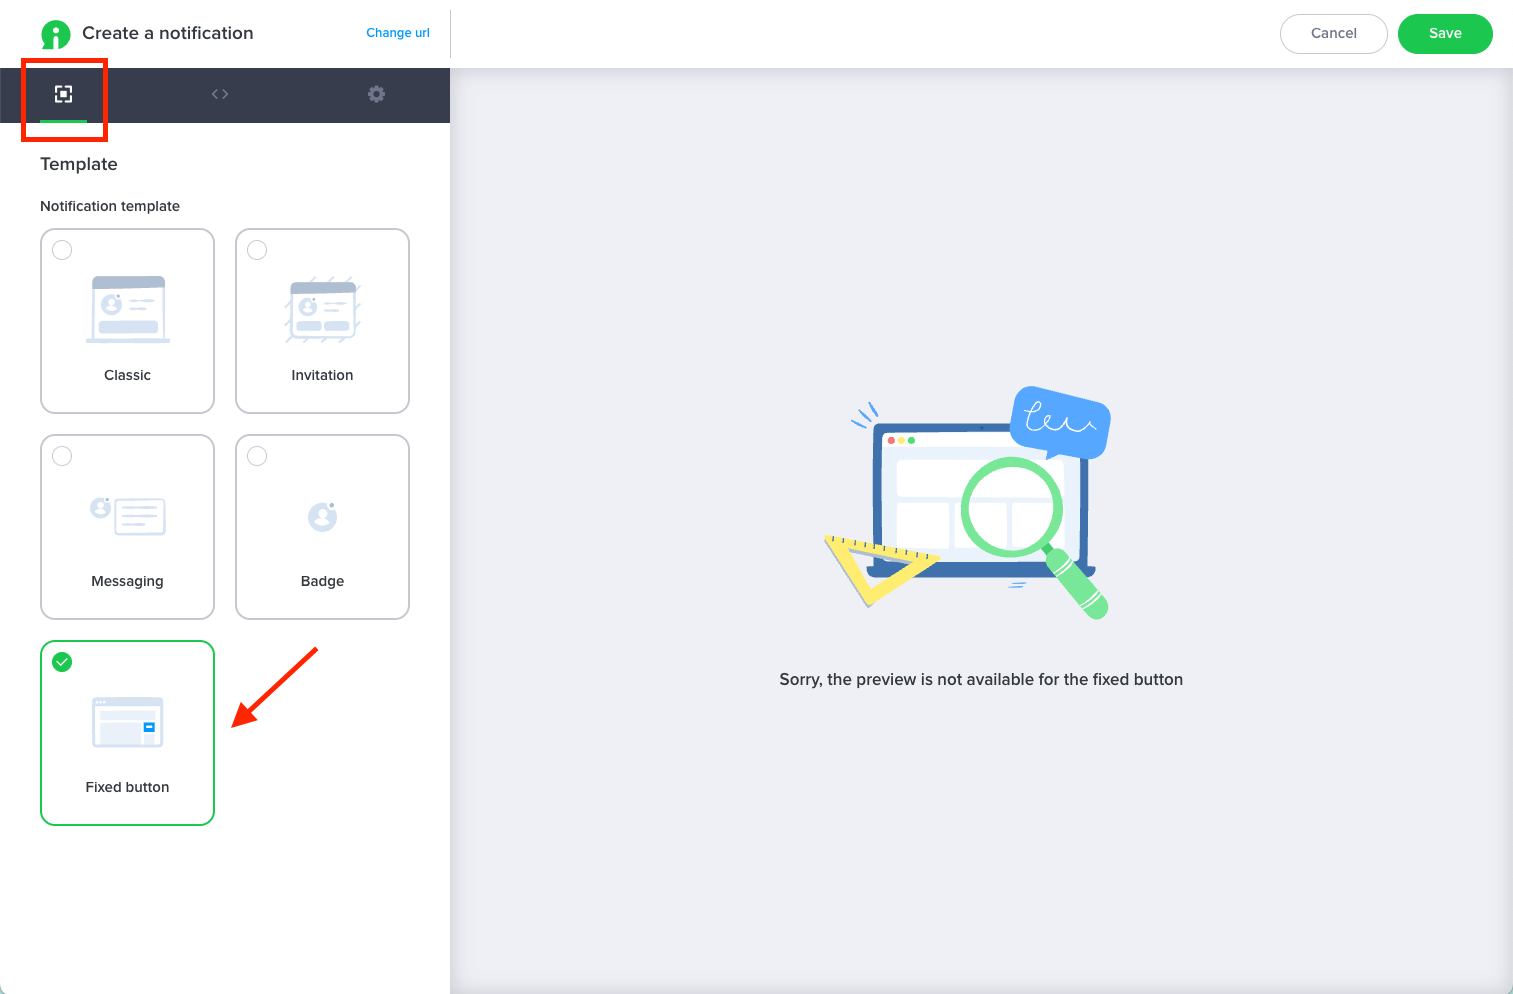Toggle the Fixed button template checkmark
The width and height of the screenshot is (1513, 994).
[62, 662]
